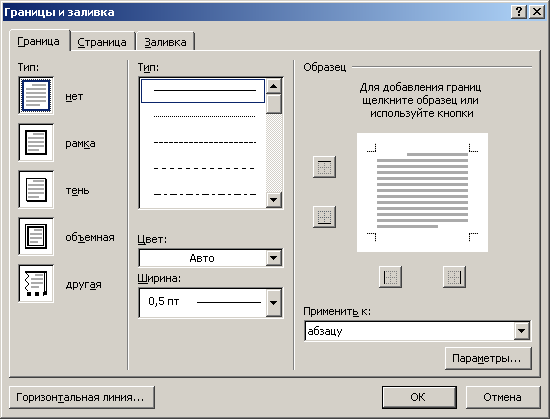The width and height of the screenshot is (550, 419).
Task: Choose the 'рамка' box border icon
Action: tap(36, 142)
